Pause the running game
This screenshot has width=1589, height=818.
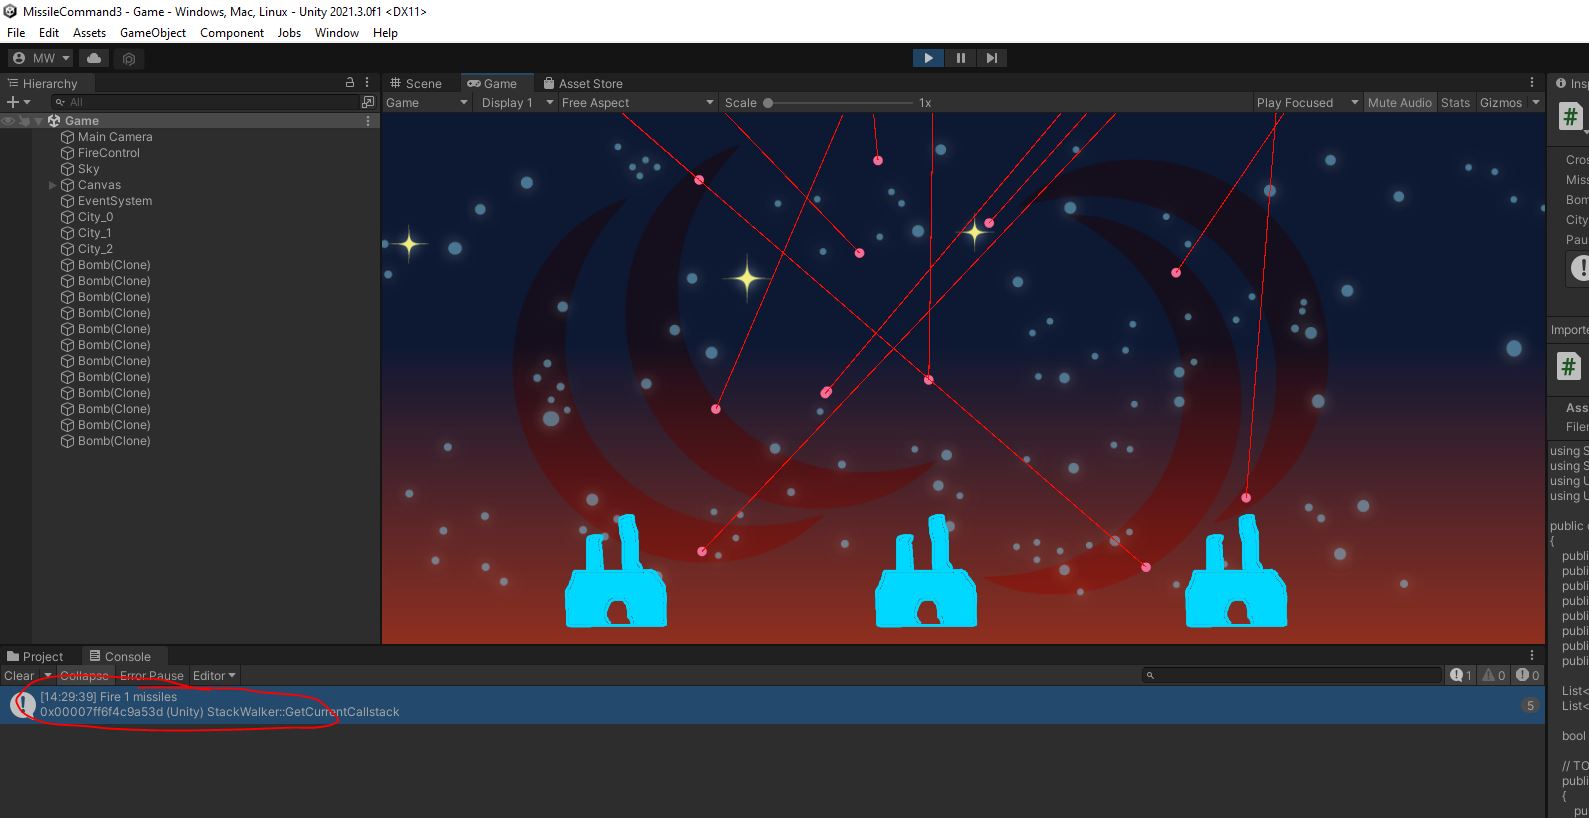click(960, 58)
